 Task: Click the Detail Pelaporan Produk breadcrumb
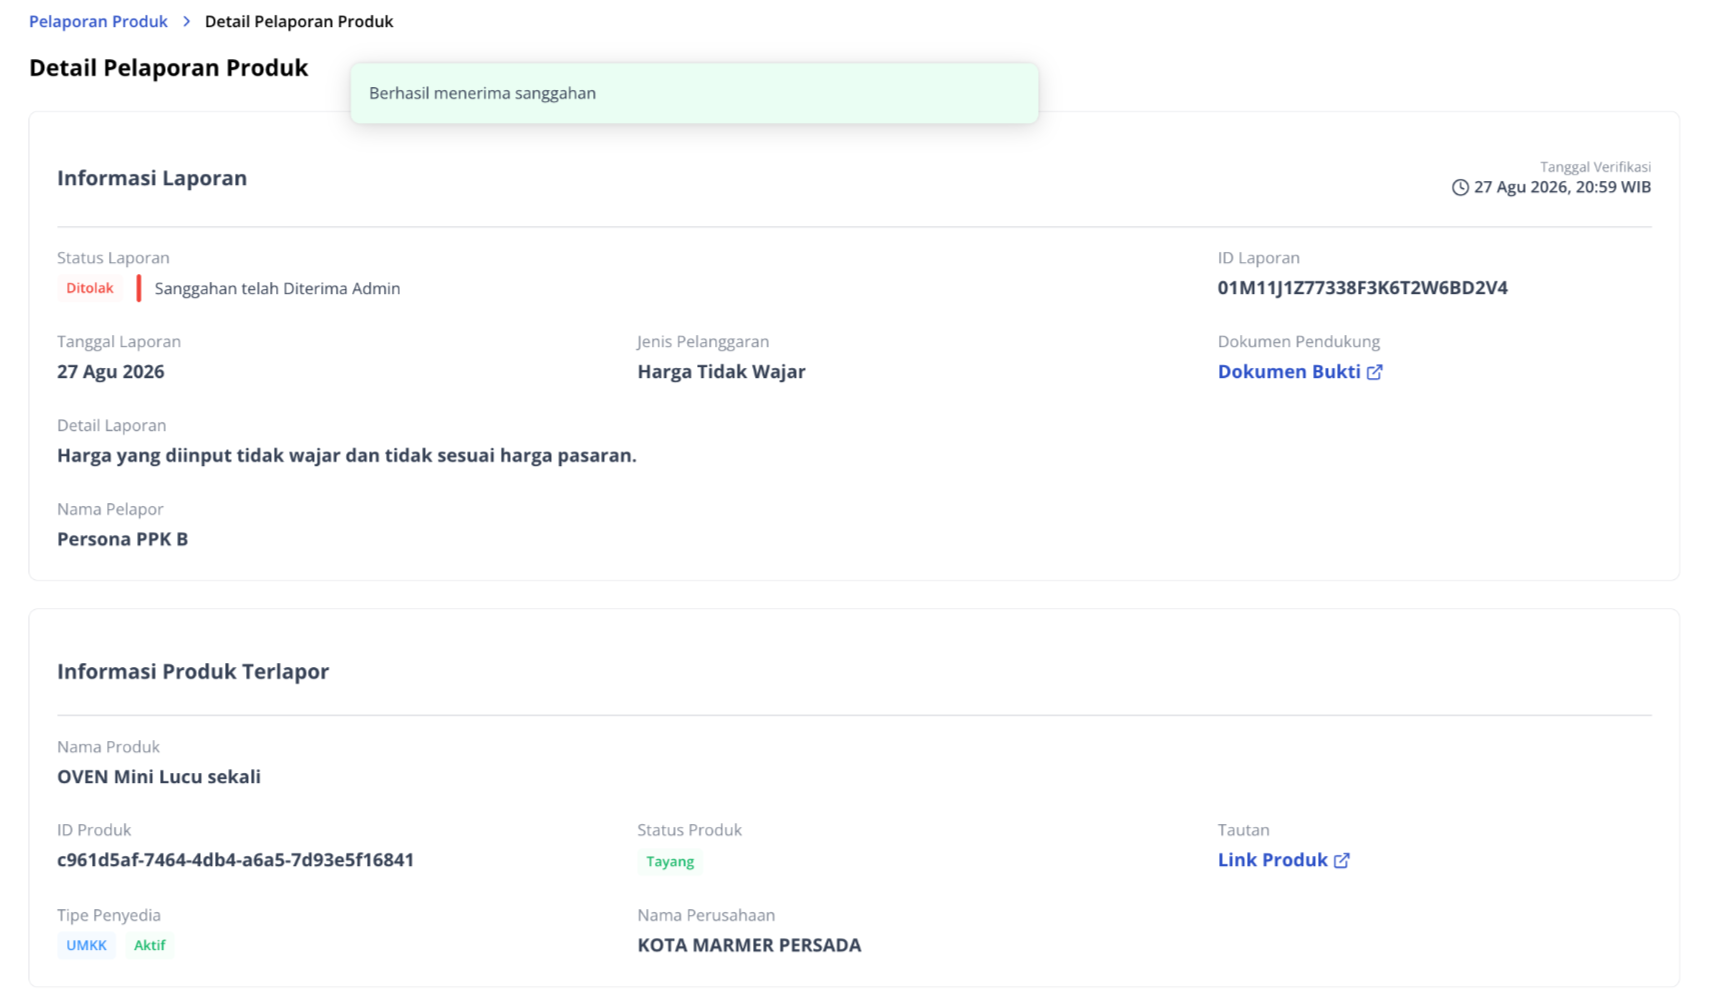tap(299, 21)
